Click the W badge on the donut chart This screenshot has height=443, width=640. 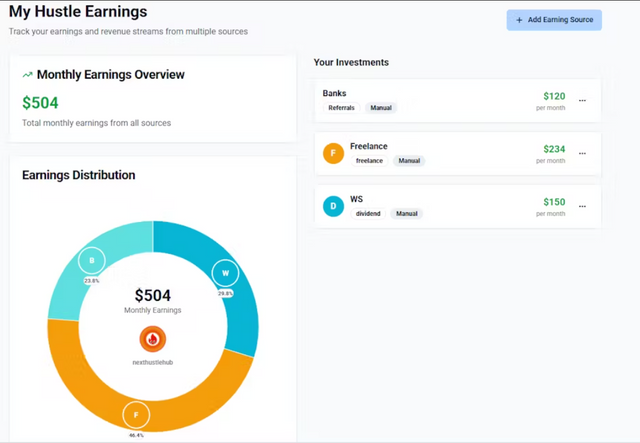coord(225,273)
